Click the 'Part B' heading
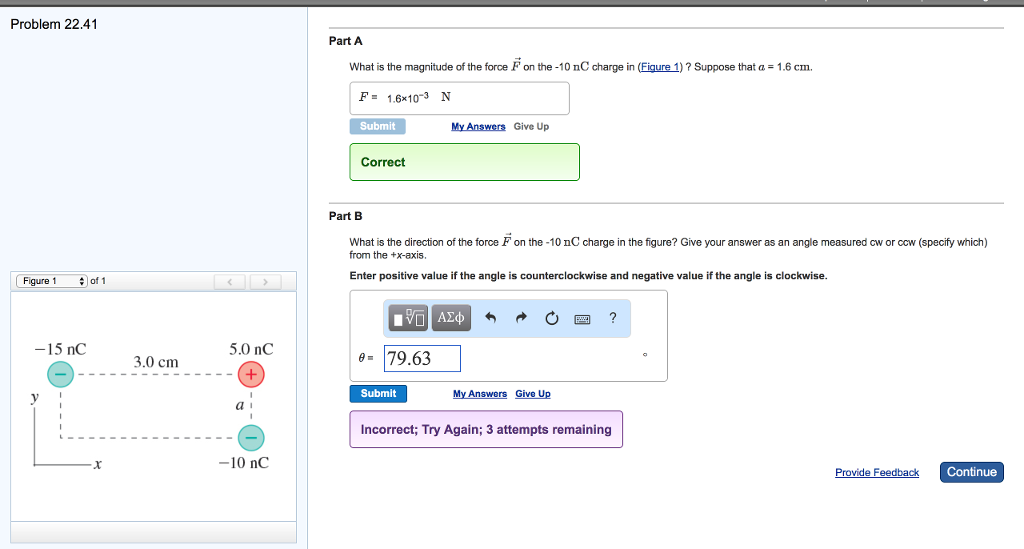Screen dimensions: 1024x549 (345, 216)
